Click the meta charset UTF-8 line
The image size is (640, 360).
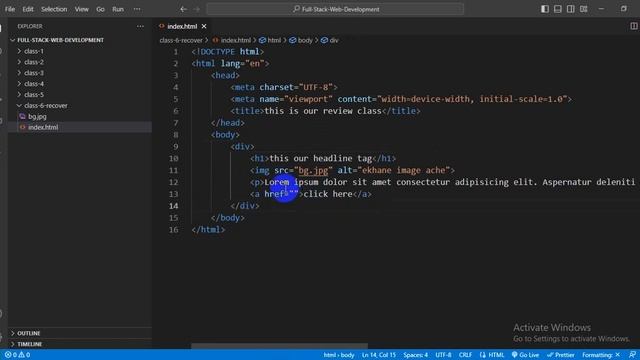pyautogui.click(x=284, y=87)
